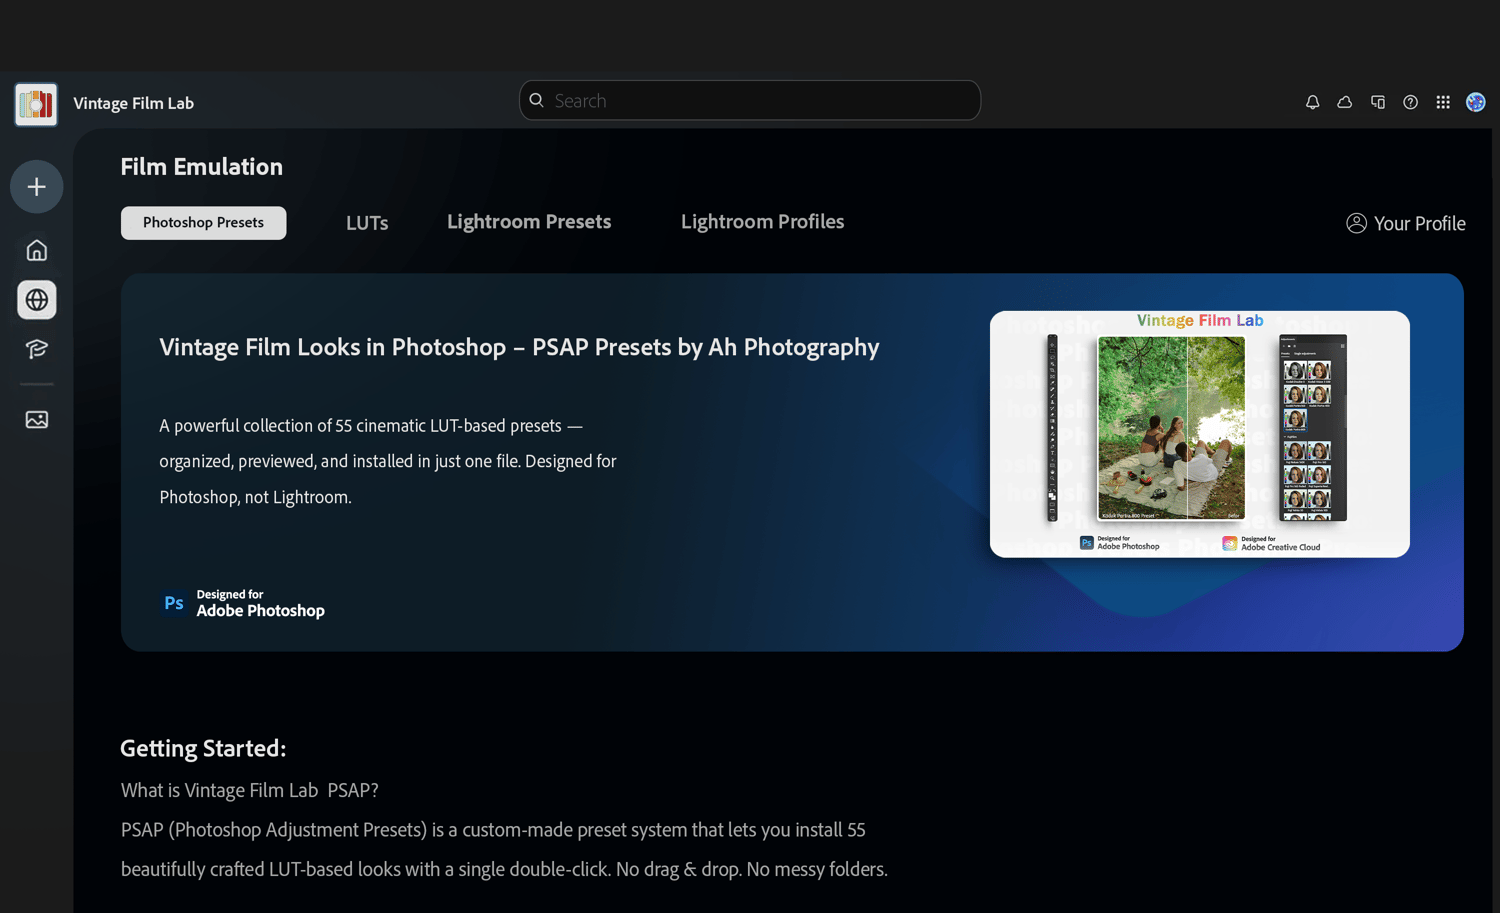
Task: Click the 'PSAP (Photoshop Adjustment Presets)' paragraph
Action: coord(504,850)
